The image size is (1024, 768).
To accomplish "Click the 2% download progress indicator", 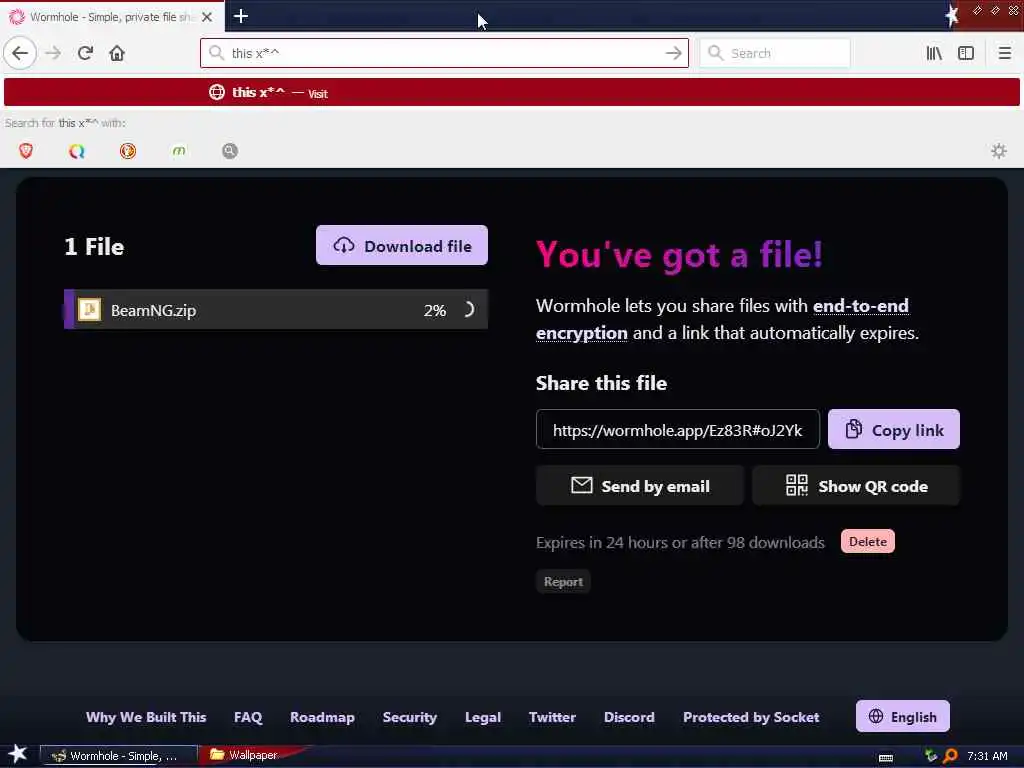I will [x=435, y=310].
